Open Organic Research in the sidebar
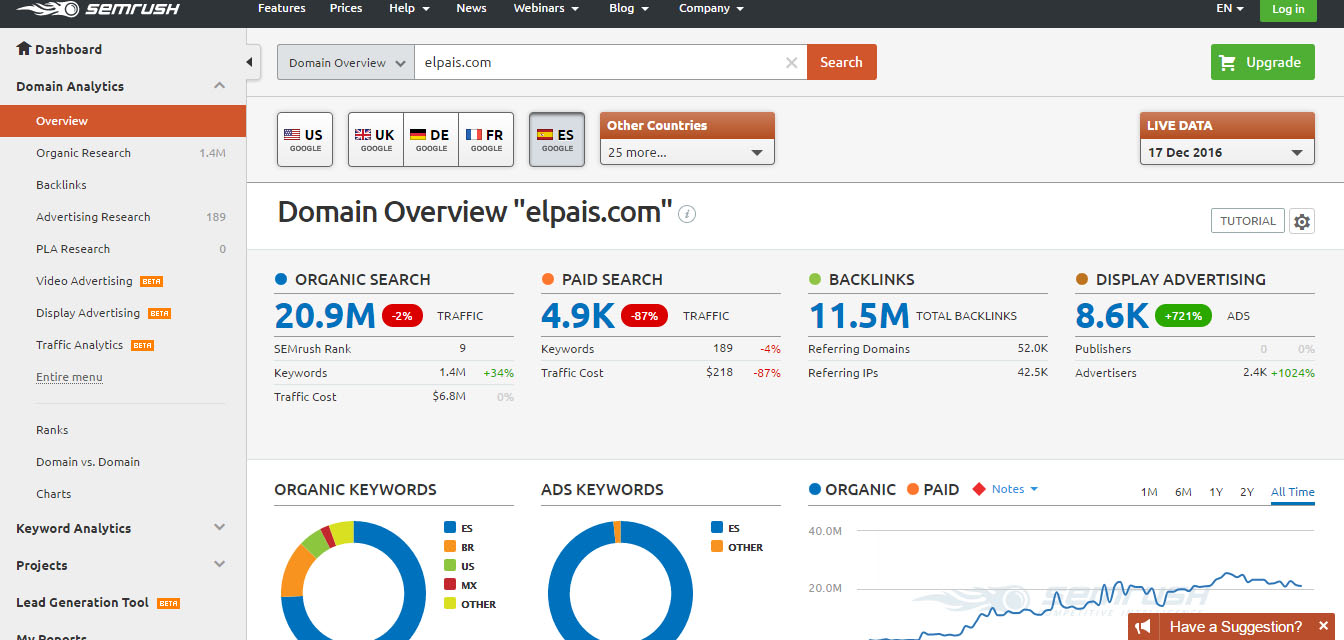This screenshot has width=1344, height=640. coord(84,153)
